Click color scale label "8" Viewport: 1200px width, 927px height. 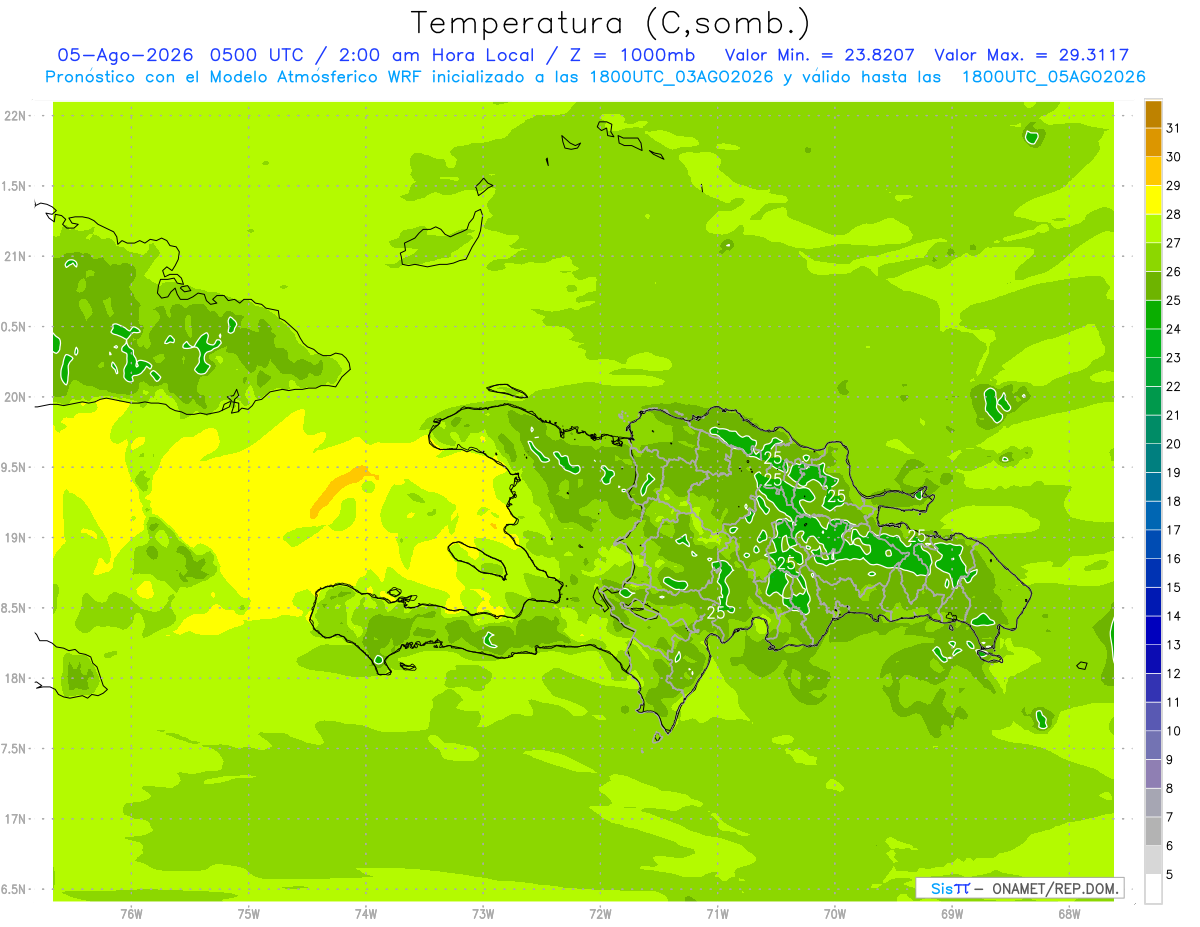pos(1170,789)
